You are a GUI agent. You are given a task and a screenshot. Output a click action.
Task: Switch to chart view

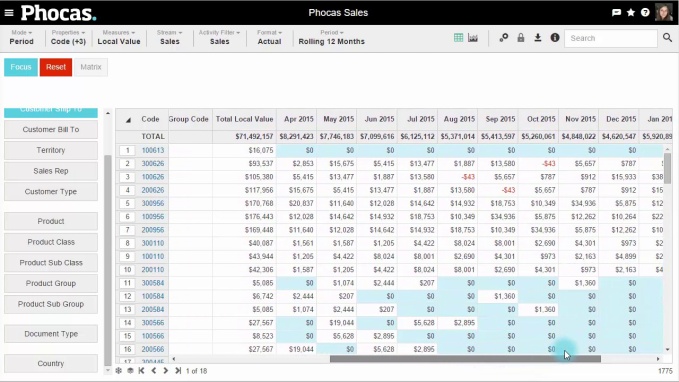point(473,38)
